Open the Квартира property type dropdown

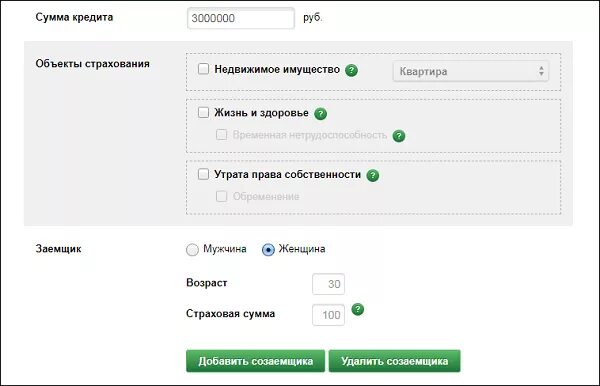coord(471,71)
